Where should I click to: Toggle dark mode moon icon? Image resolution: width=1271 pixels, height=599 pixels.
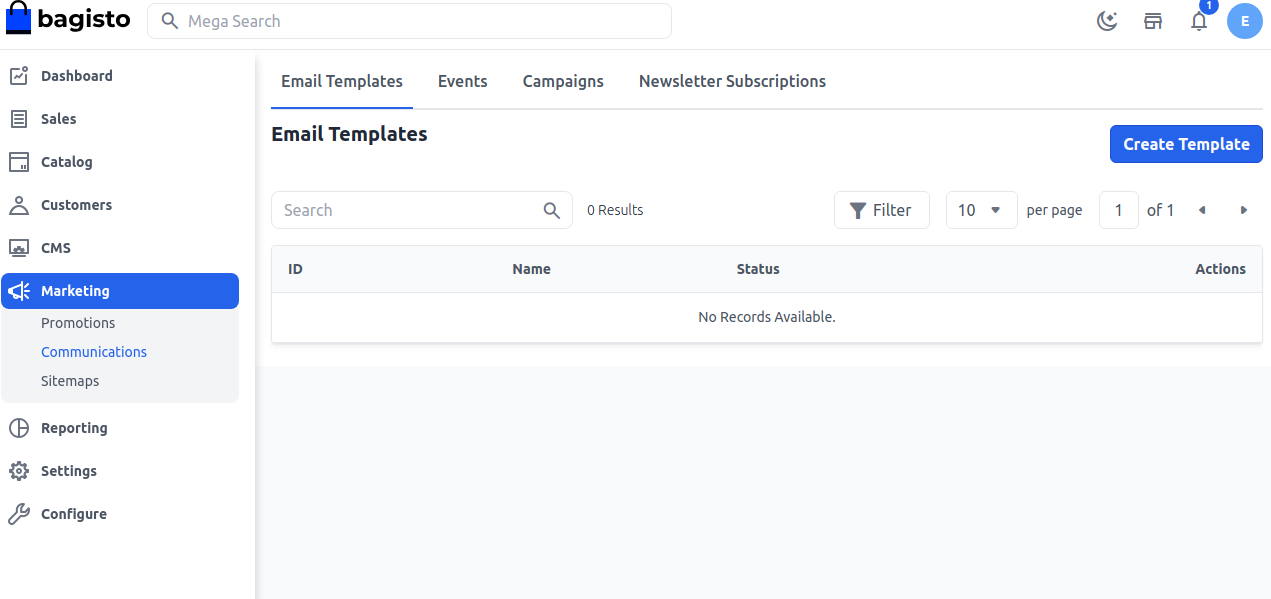[x=1107, y=21]
